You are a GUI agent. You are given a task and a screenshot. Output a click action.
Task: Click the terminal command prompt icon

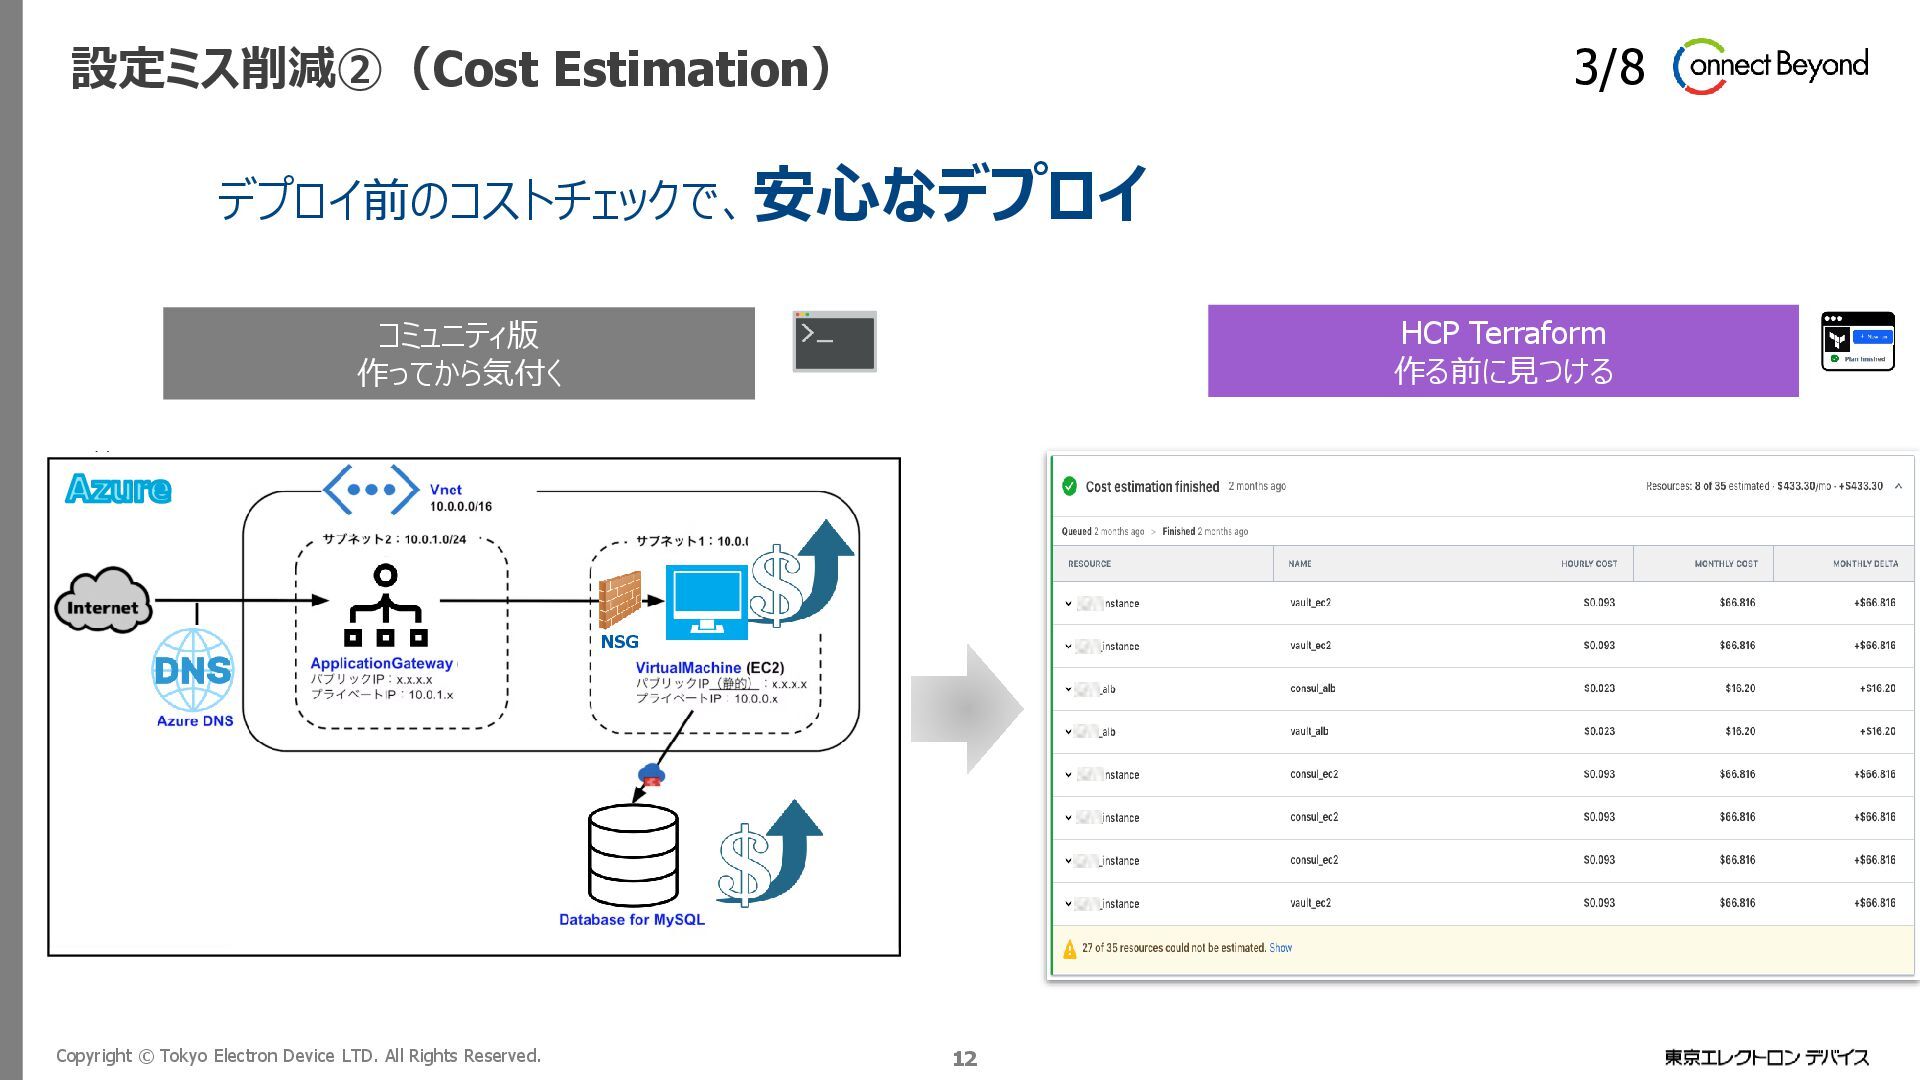coord(834,342)
